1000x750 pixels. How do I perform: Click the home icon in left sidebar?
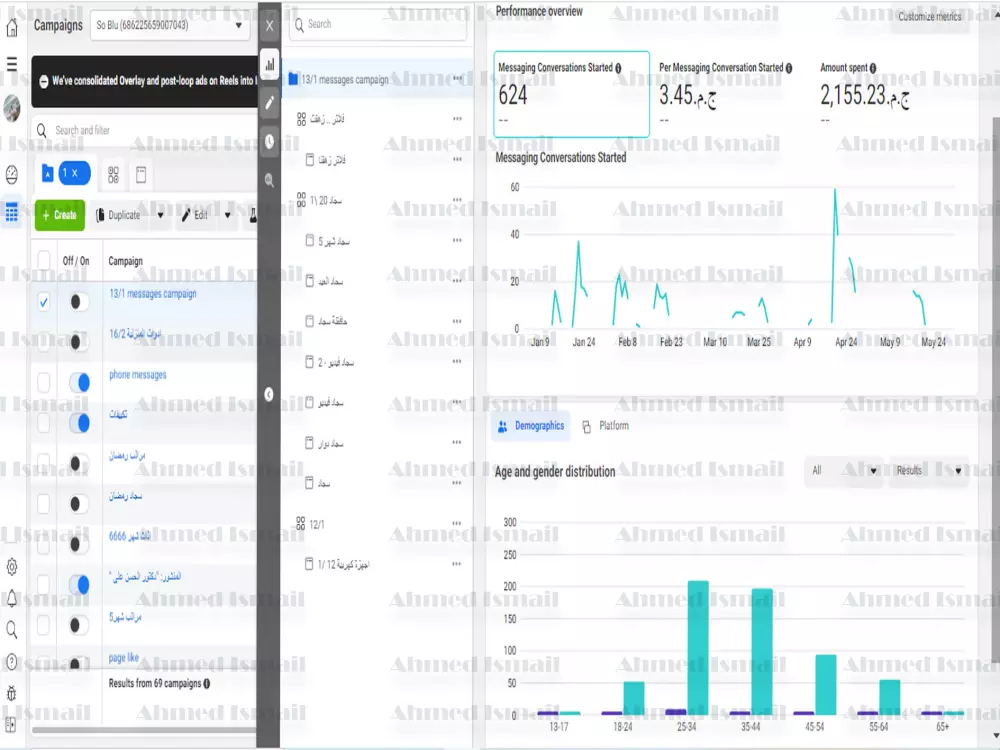[11, 28]
